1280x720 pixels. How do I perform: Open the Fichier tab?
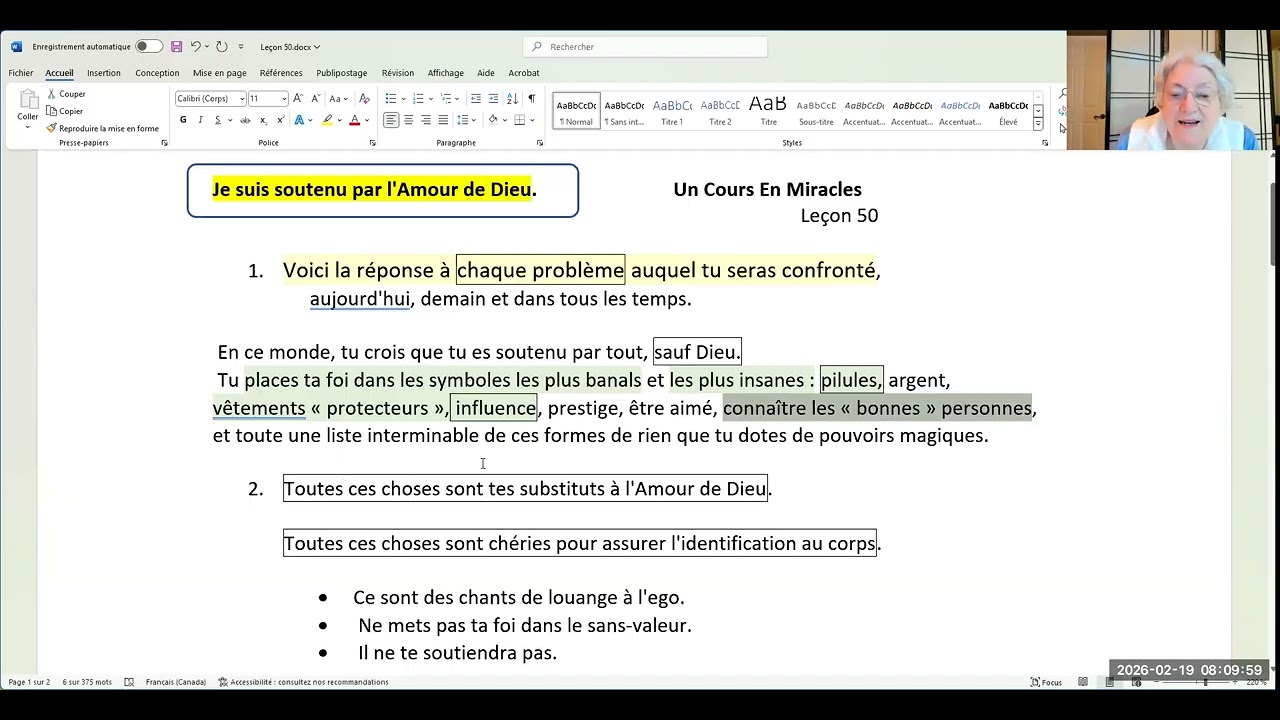coord(20,73)
